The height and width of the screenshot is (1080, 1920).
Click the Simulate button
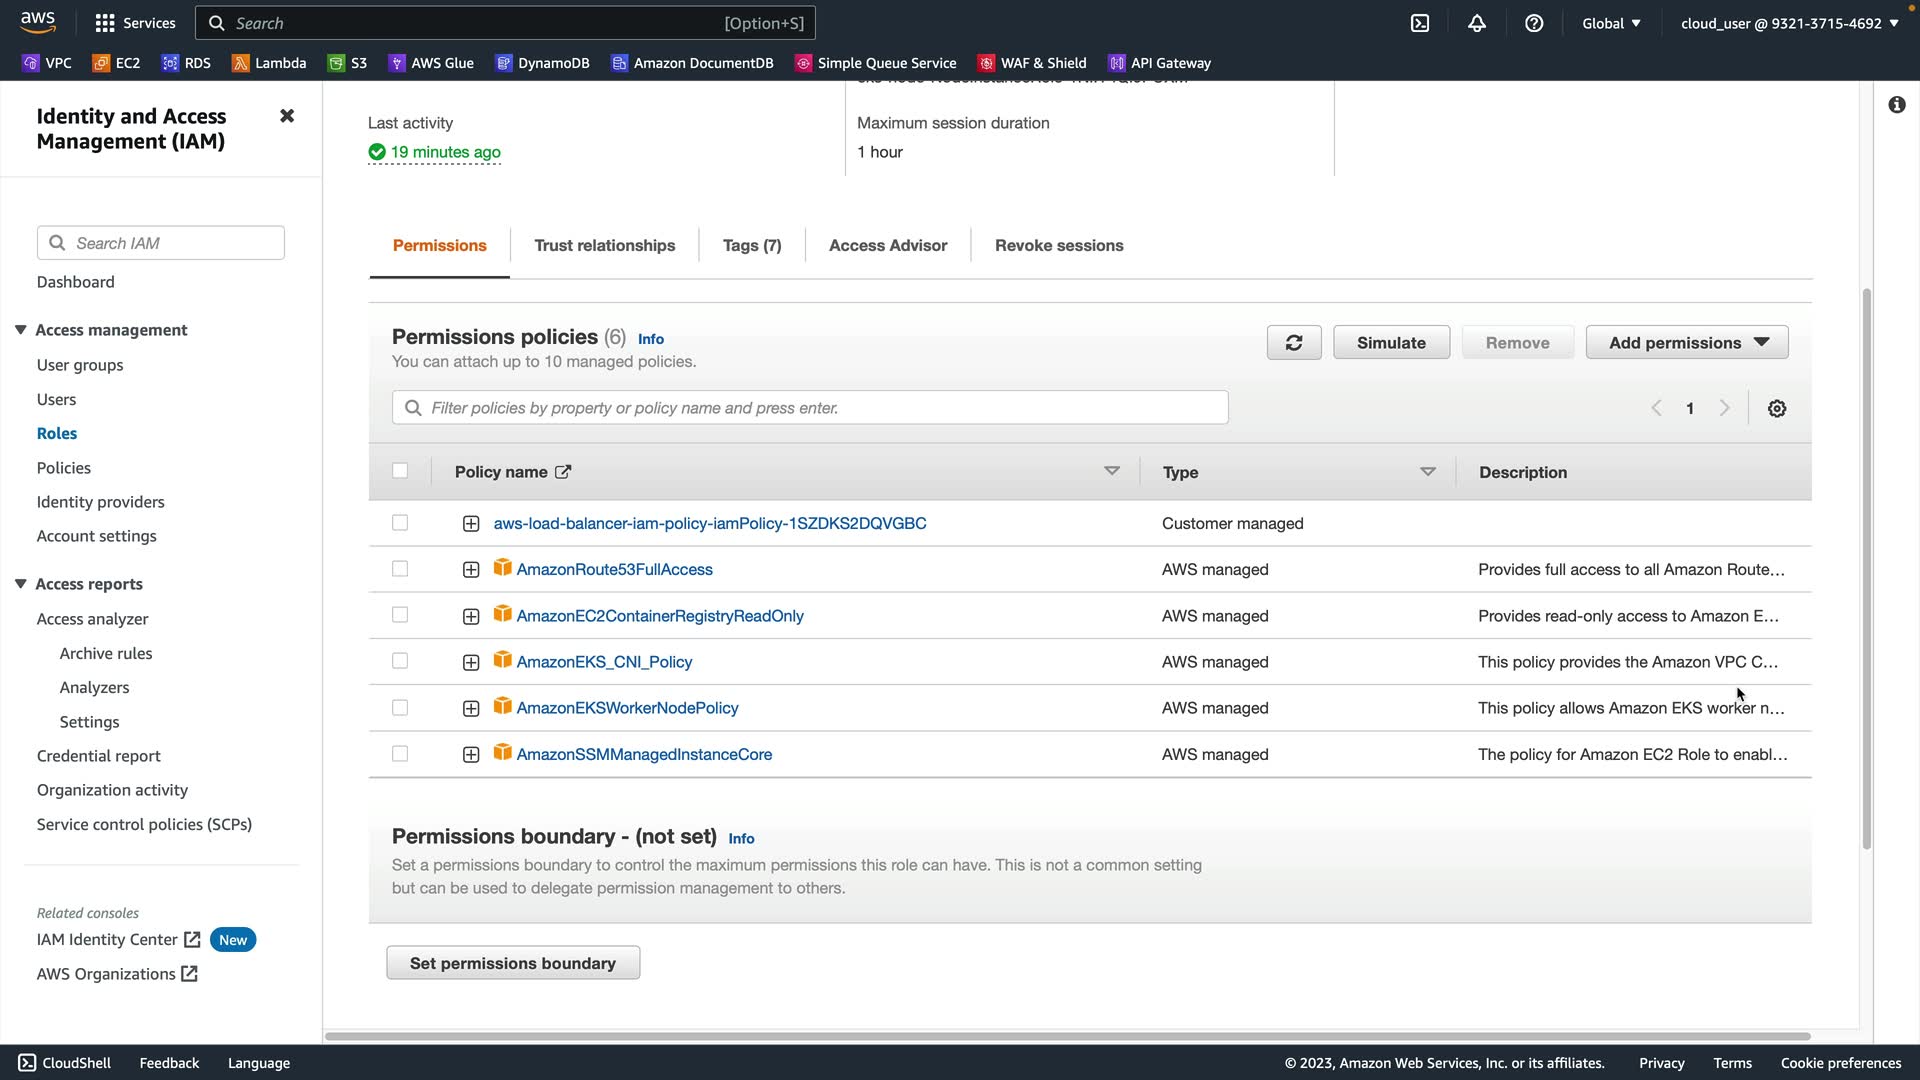coord(1391,343)
